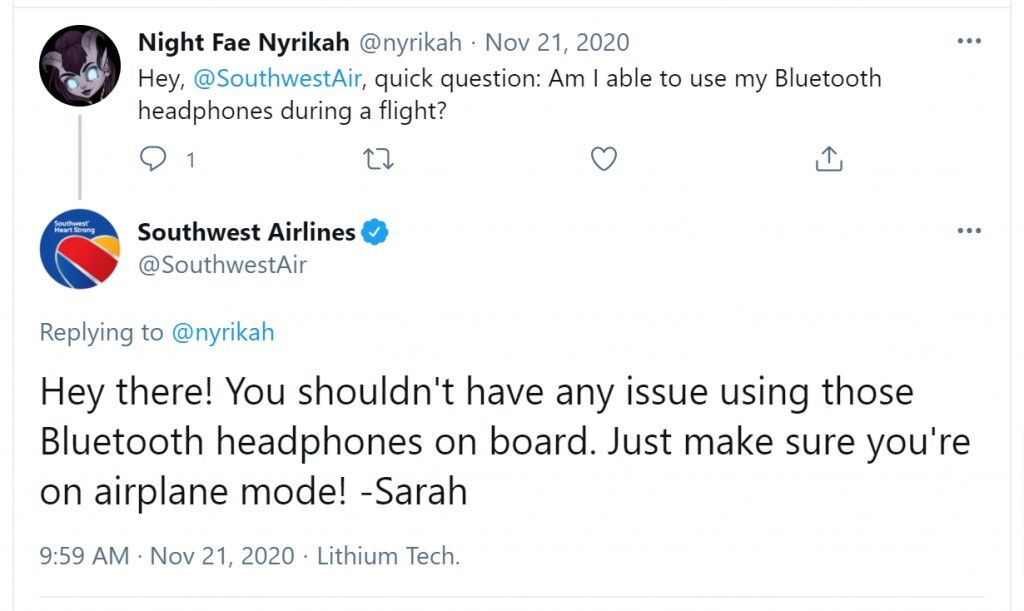Open the Night Fae Nyrikah display name

(x=244, y=42)
